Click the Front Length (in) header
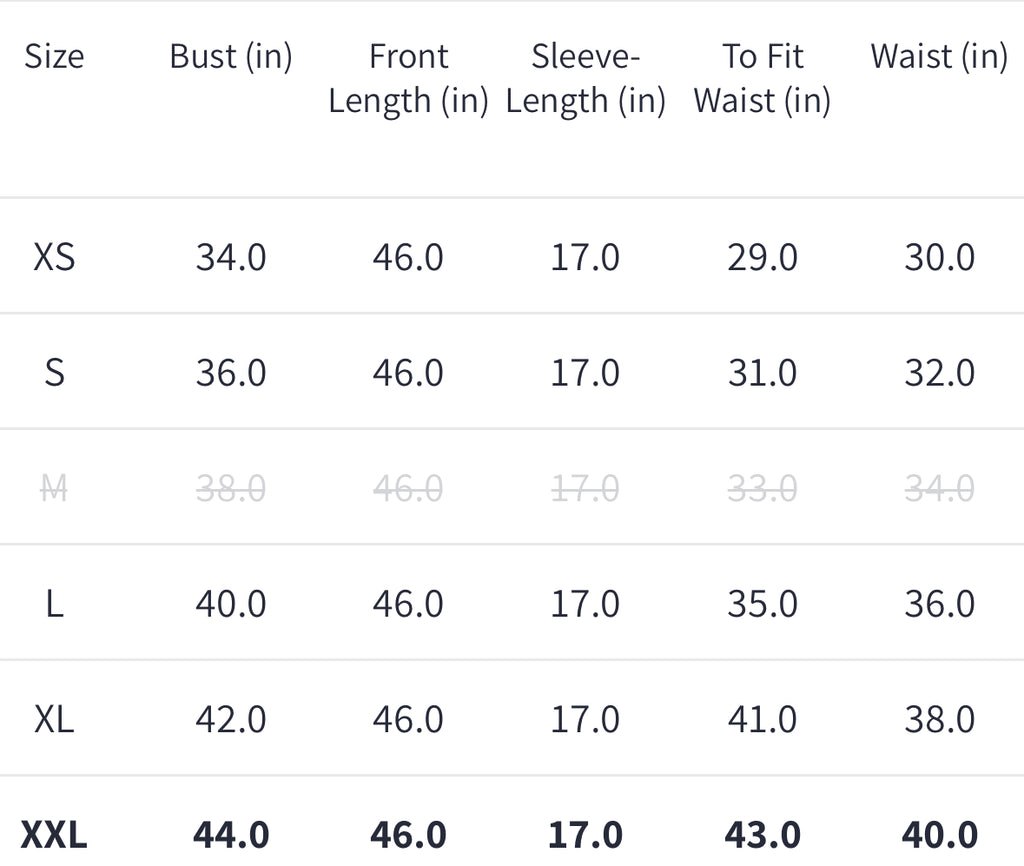Screen dimensions: 1024x866 408,78
